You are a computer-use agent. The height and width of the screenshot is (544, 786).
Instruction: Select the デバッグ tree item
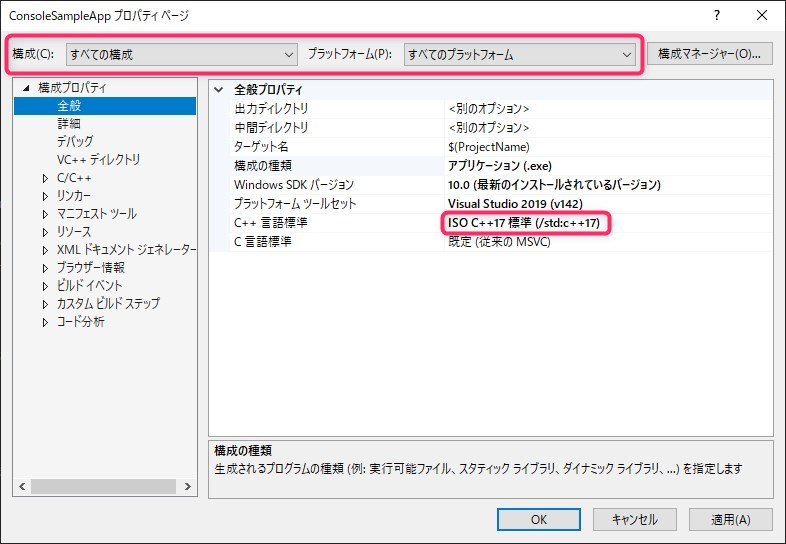pos(75,141)
